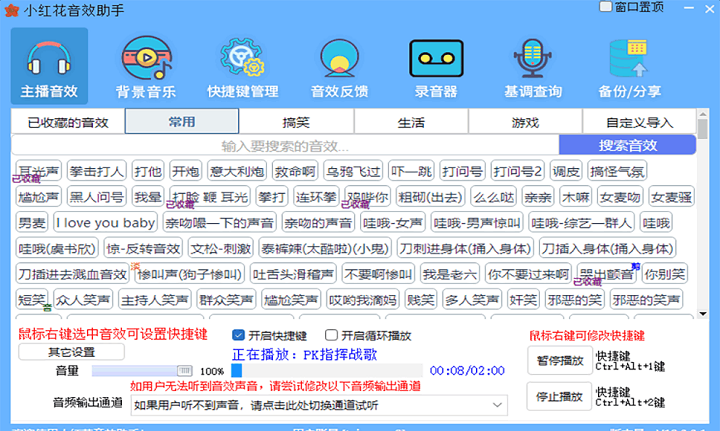Image resolution: width=720 pixels, height=431 pixels.
Task: Open the 基调查询 microphone icon
Action: (532, 59)
